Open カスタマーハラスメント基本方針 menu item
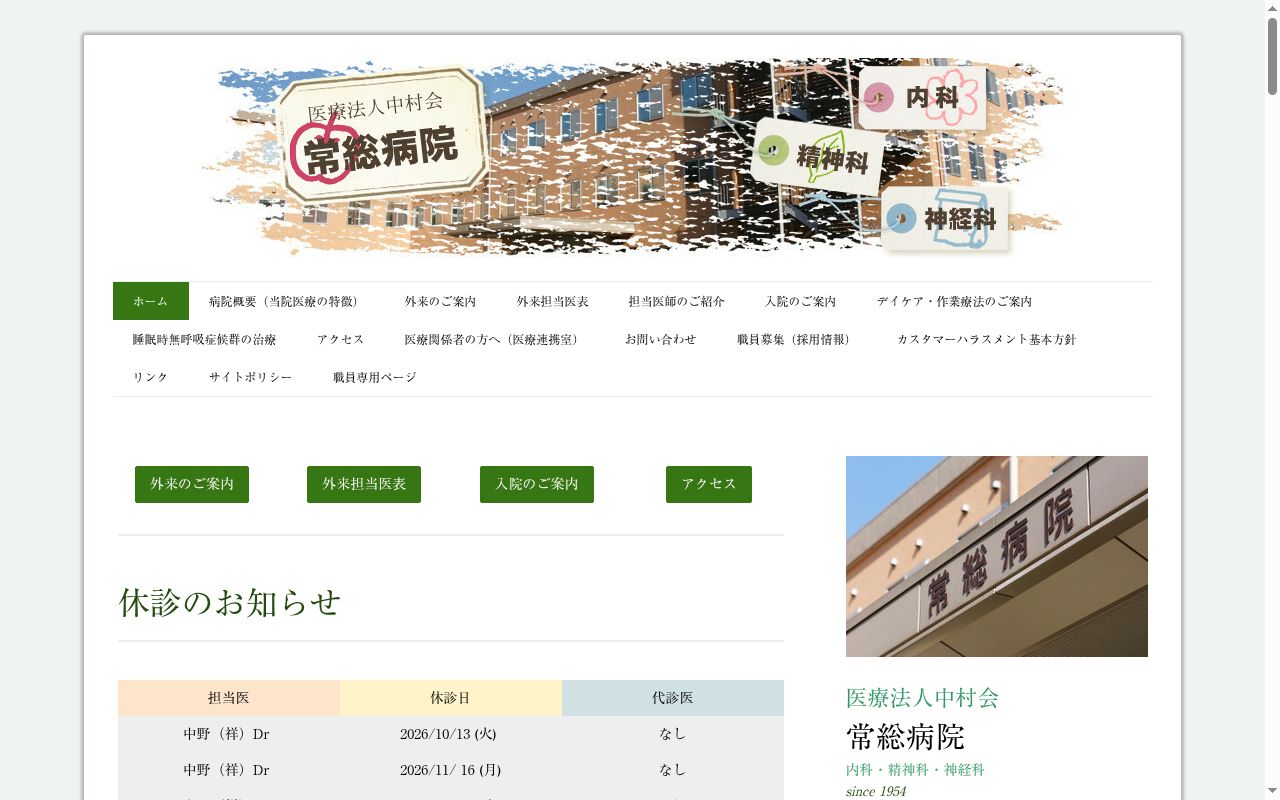Screen dimensions: 1280x800 coord(987,339)
